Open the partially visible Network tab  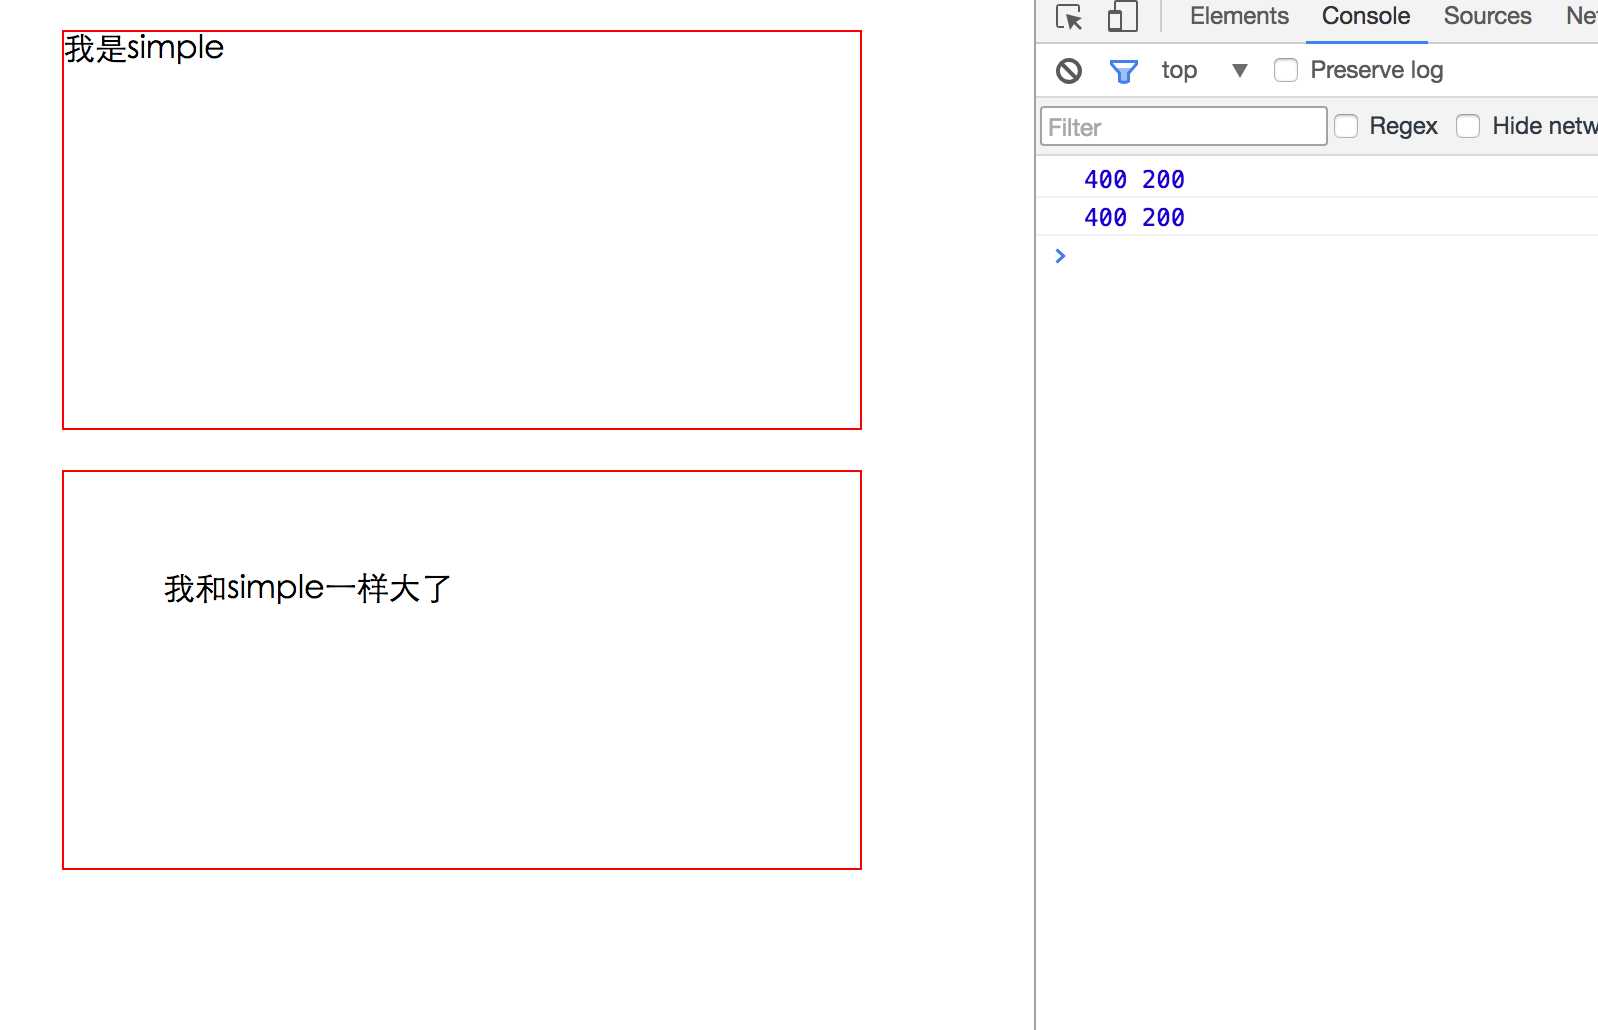coord(1581,16)
